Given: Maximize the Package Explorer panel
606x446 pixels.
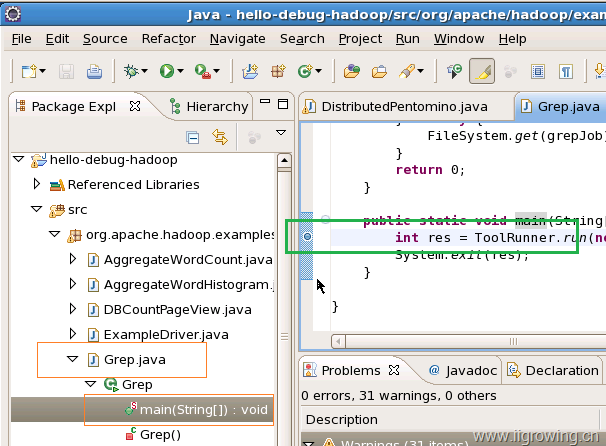Looking at the screenshot, I should pos(283,104).
